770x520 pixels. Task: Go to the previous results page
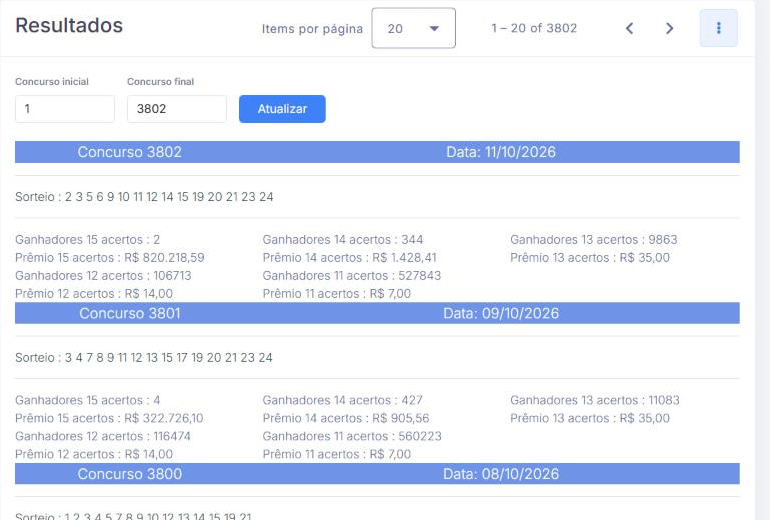(x=630, y=28)
